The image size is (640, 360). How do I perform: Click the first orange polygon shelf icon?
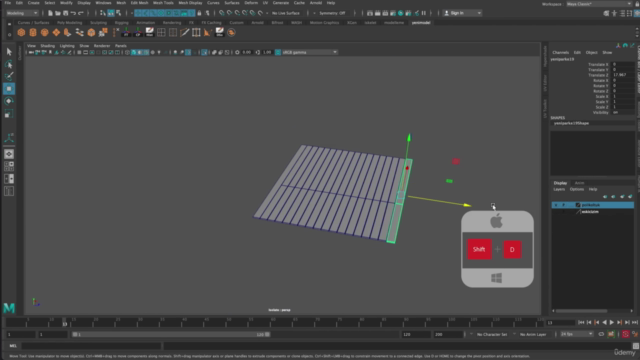(21, 32)
